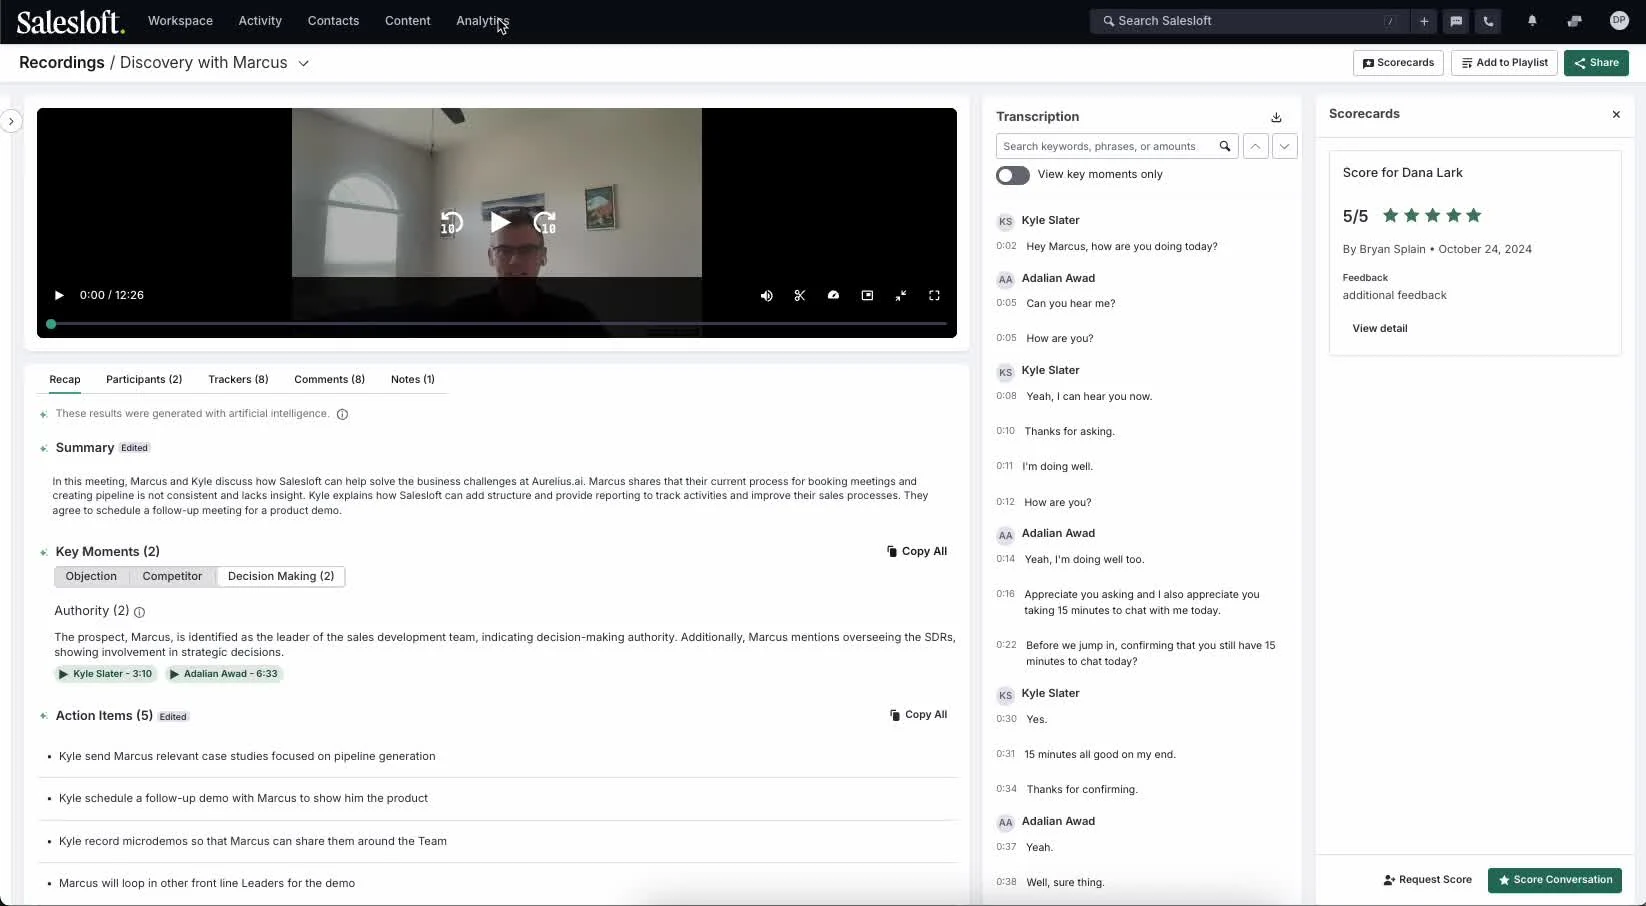Click Add to Playlist

(x=1504, y=63)
